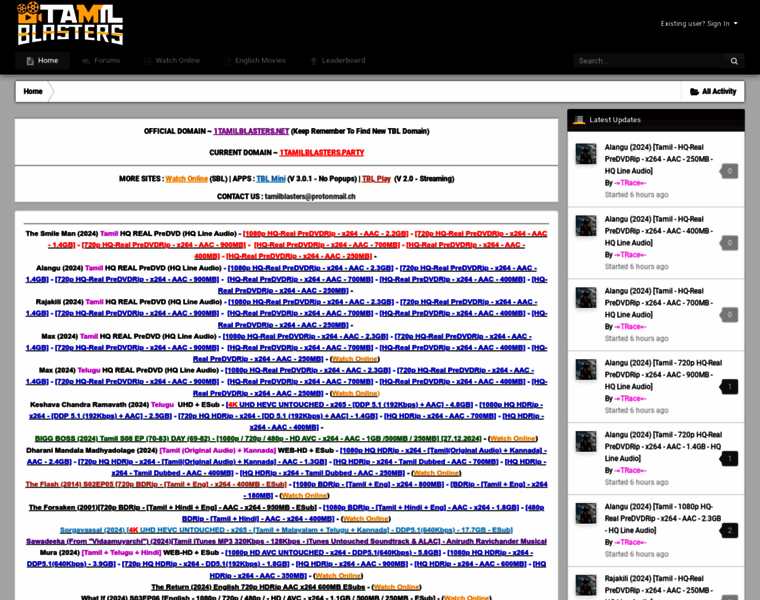Click the Home breadcrumb
760x600 pixels.
click(x=33, y=91)
